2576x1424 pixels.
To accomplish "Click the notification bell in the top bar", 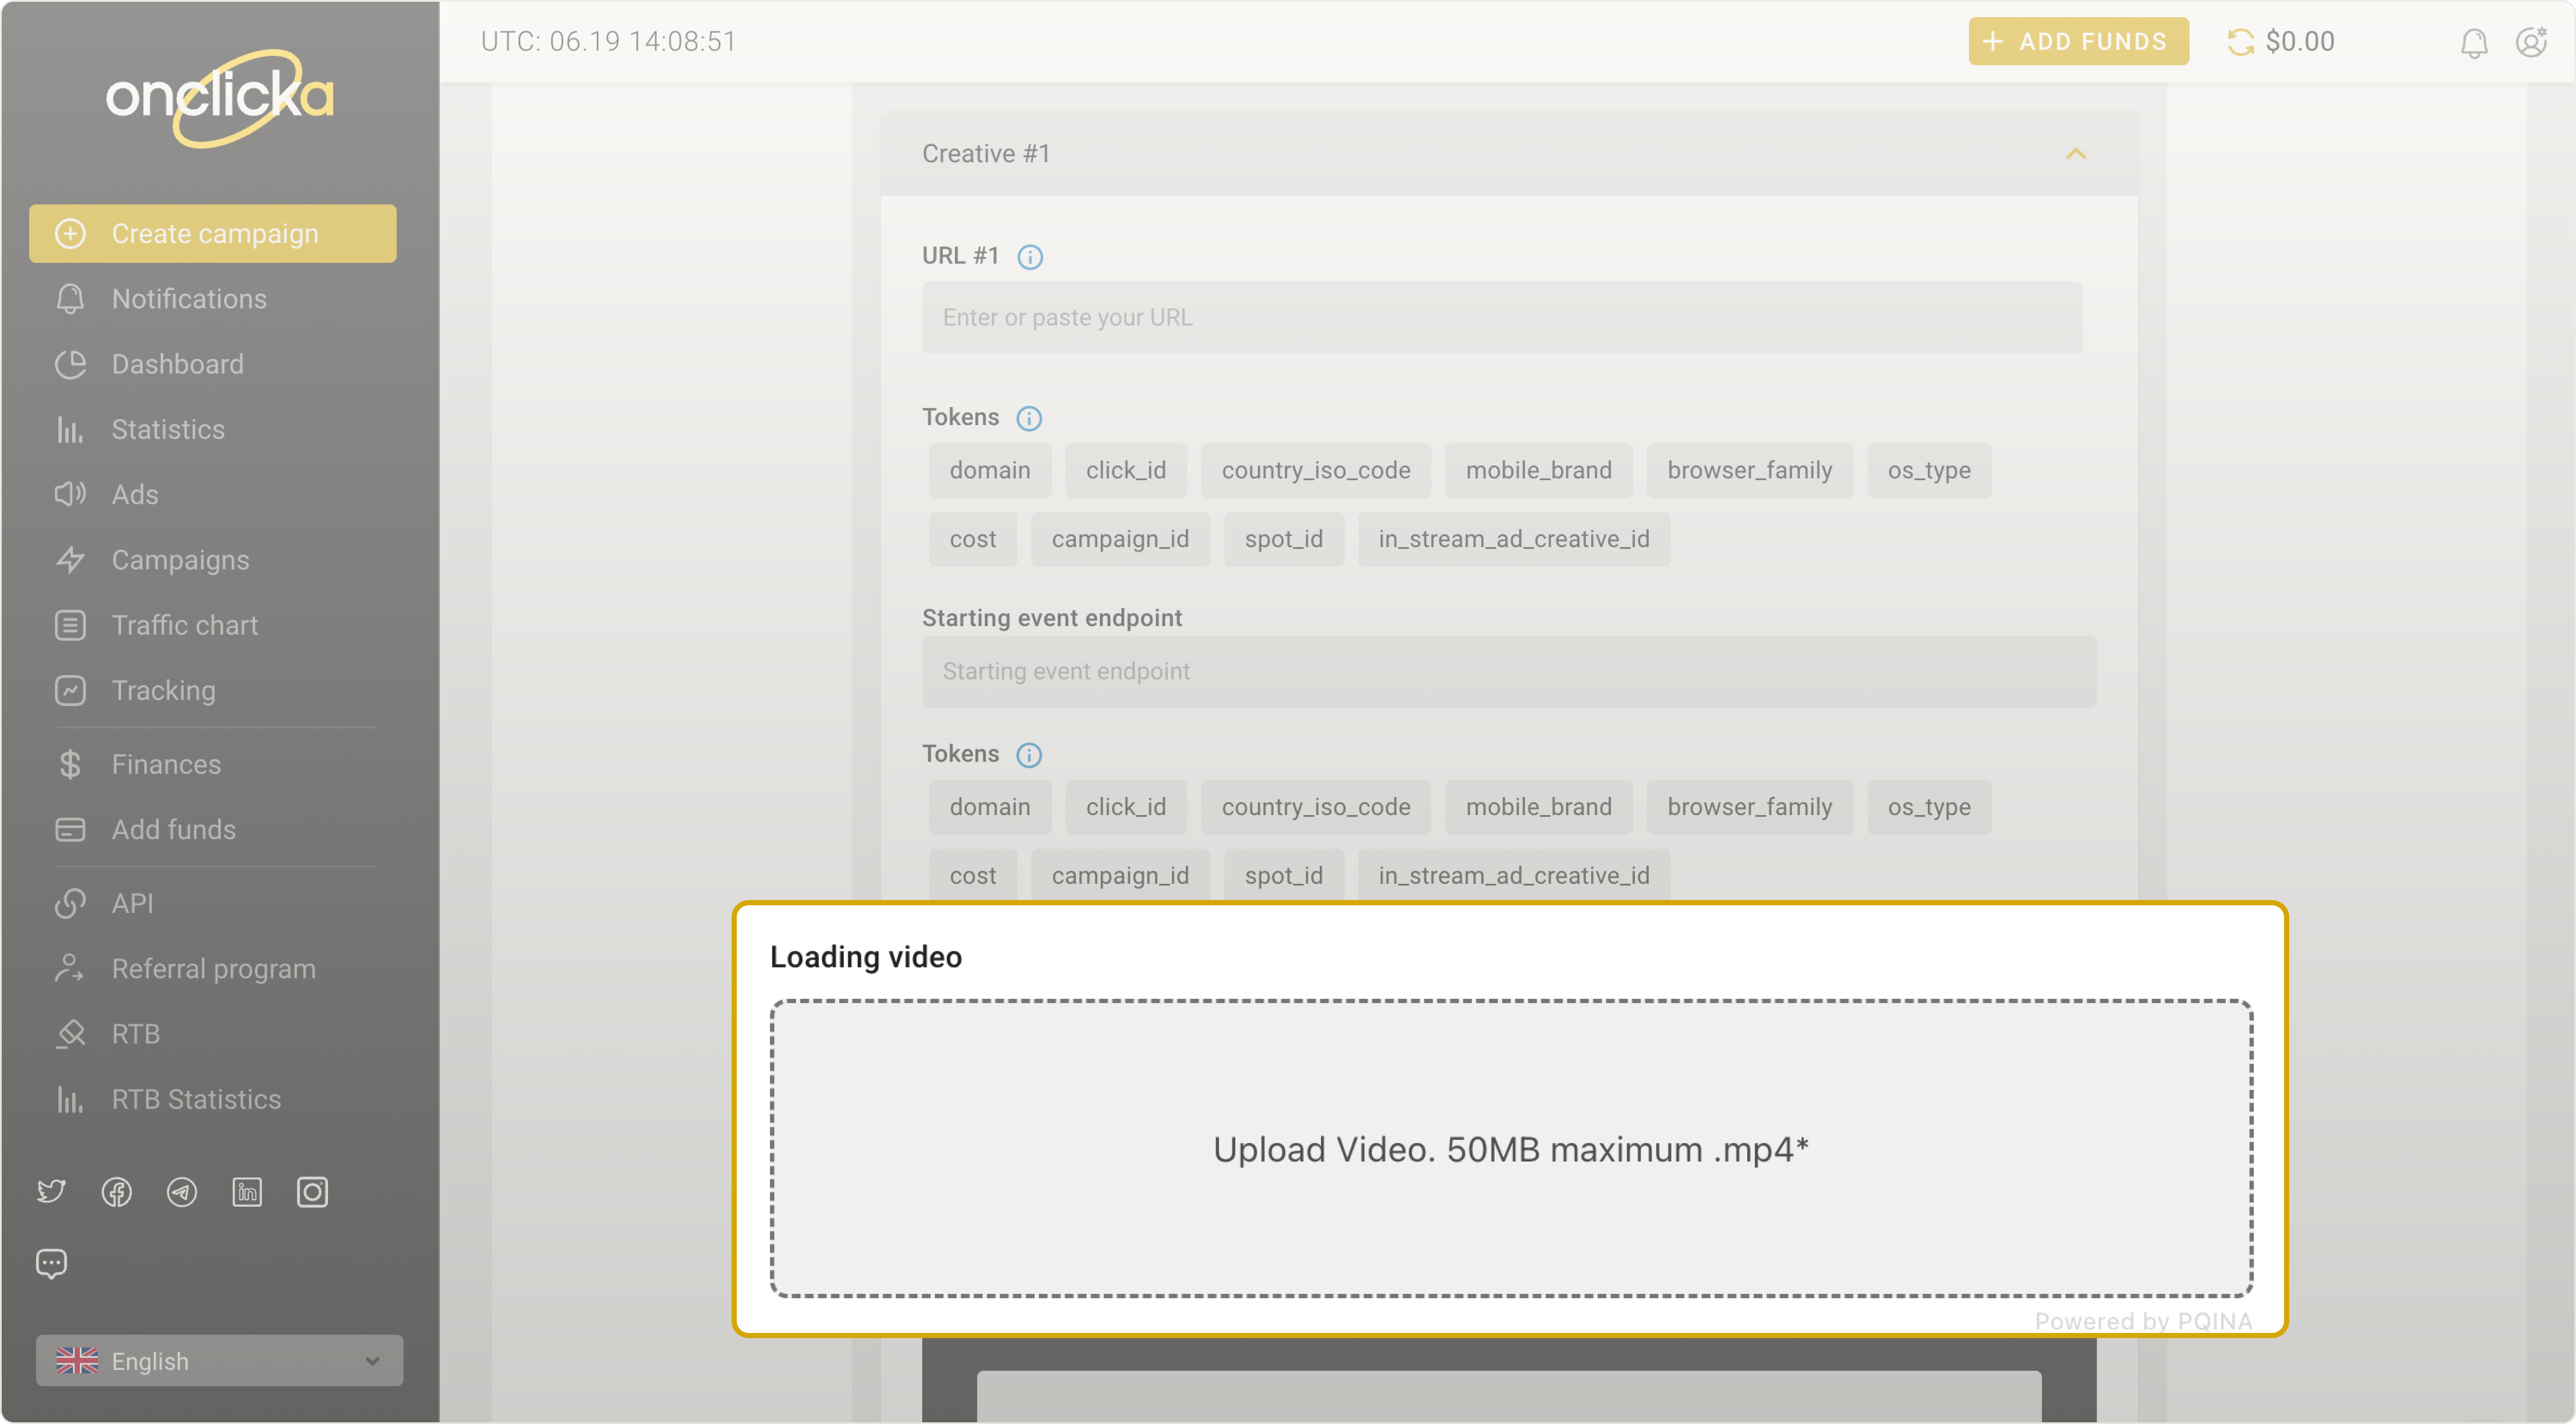I will pyautogui.click(x=2473, y=42).
